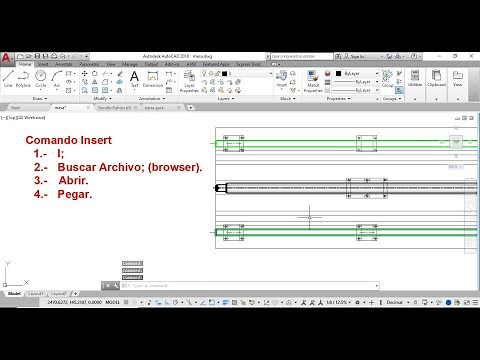480x360 pixels.
Task: Click the Save icon in quick access toolbar
Action: (x=37, y=56)
